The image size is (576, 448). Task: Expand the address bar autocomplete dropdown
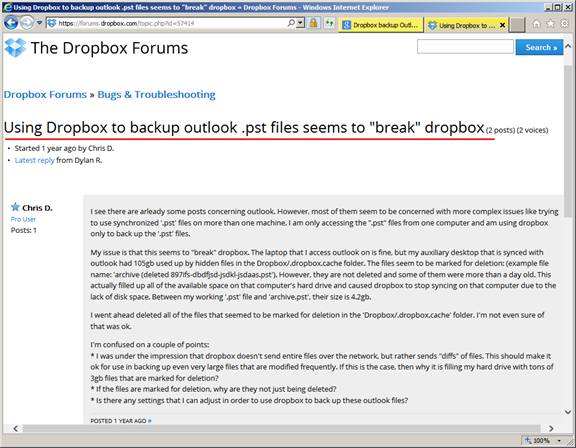click(x=300, y=23)
